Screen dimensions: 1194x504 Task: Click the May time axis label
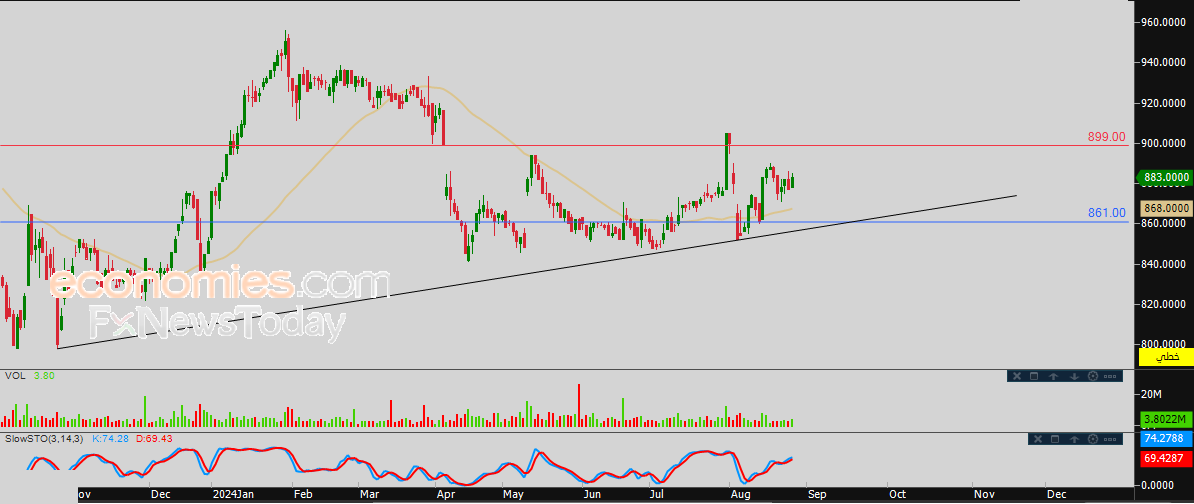[x=512, y=495]
